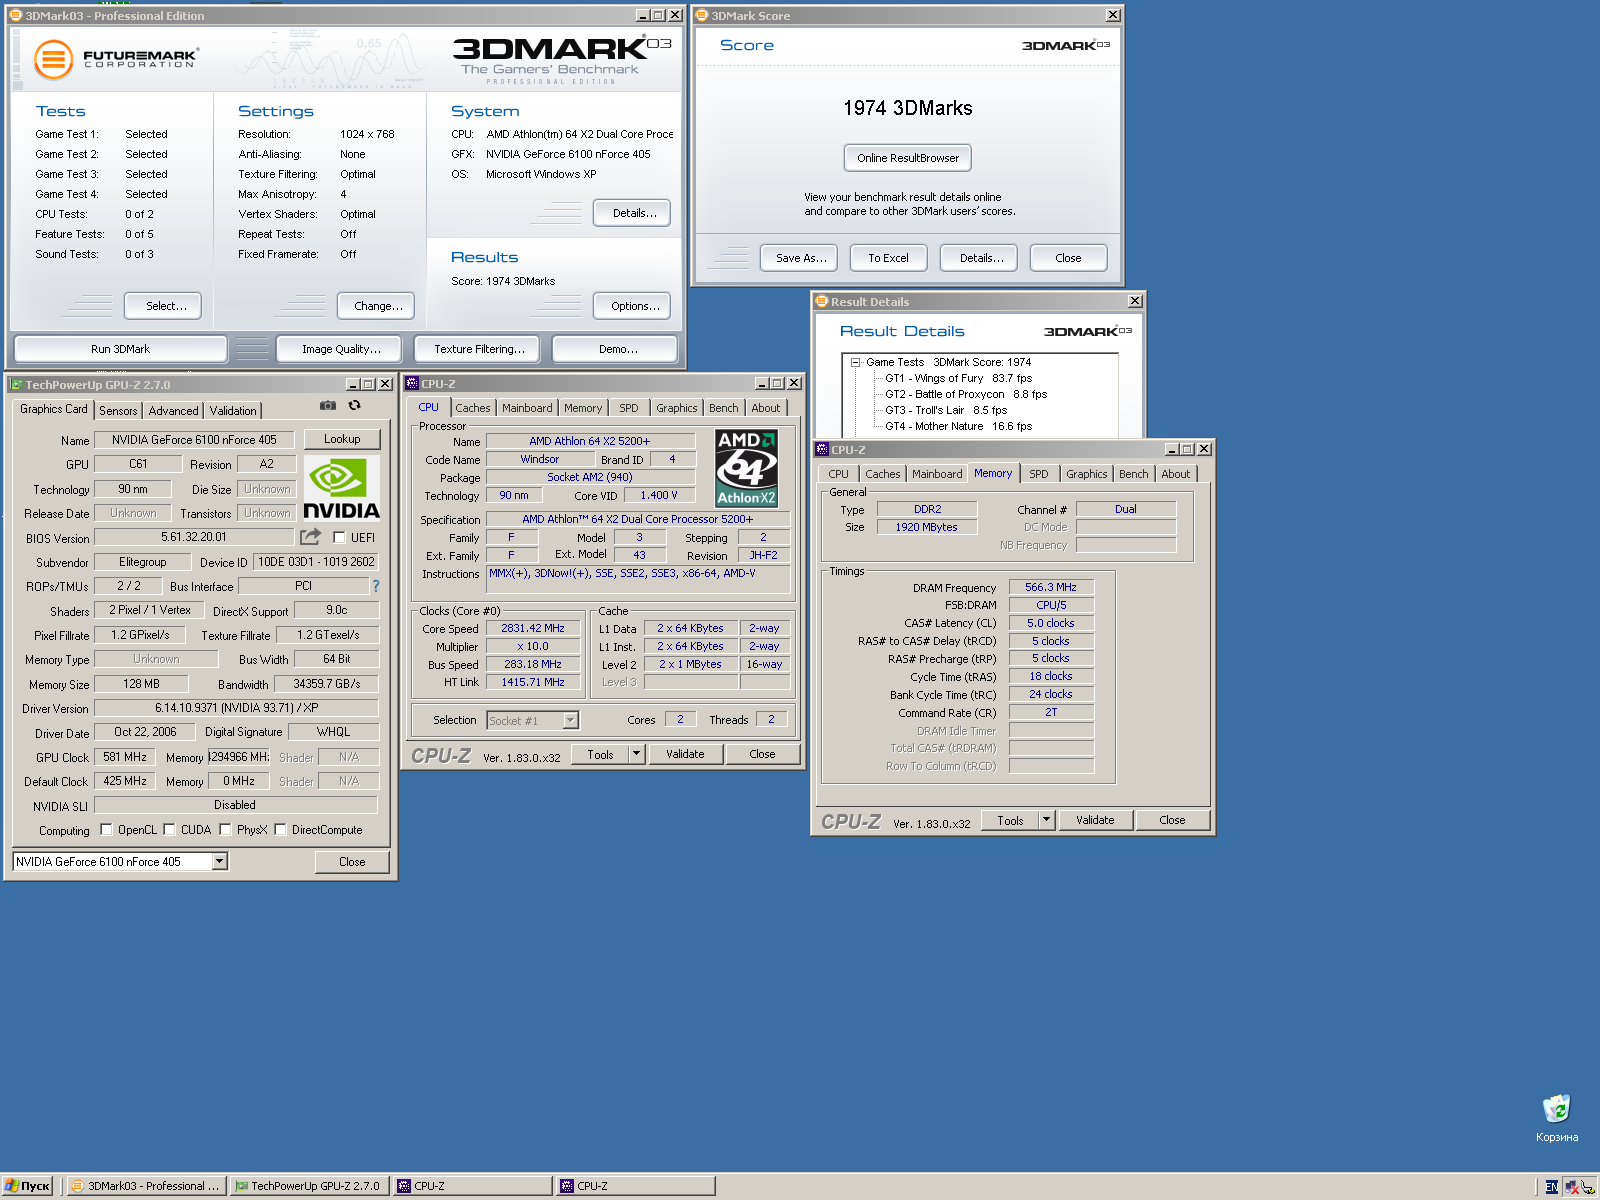The height and width of the screenshot is (1200, 1600).
Task: Click Online ResultBrowser button
Action: click(908, 158)
